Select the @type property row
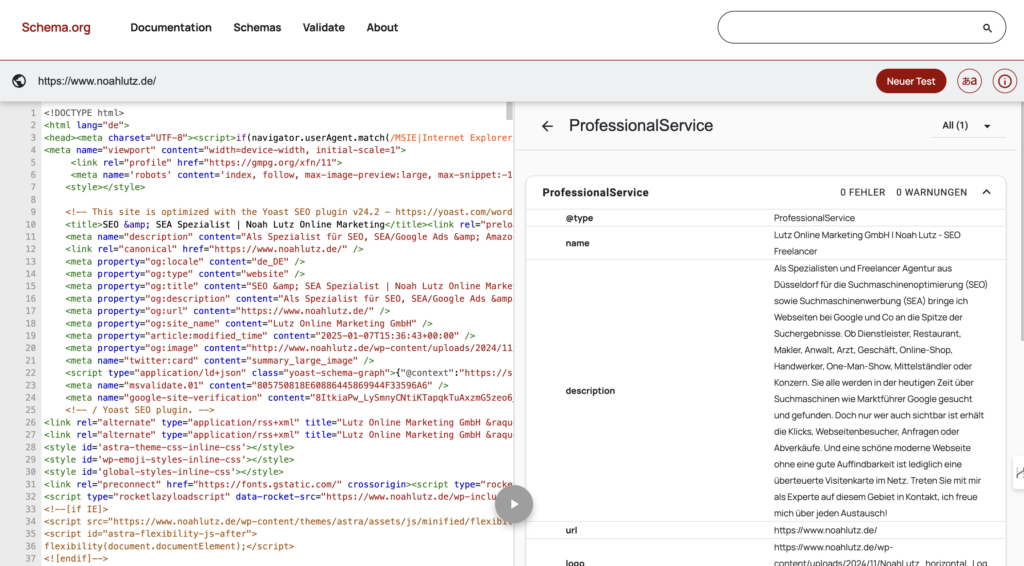Screen dimensions: 1024x566 [765, 218]
